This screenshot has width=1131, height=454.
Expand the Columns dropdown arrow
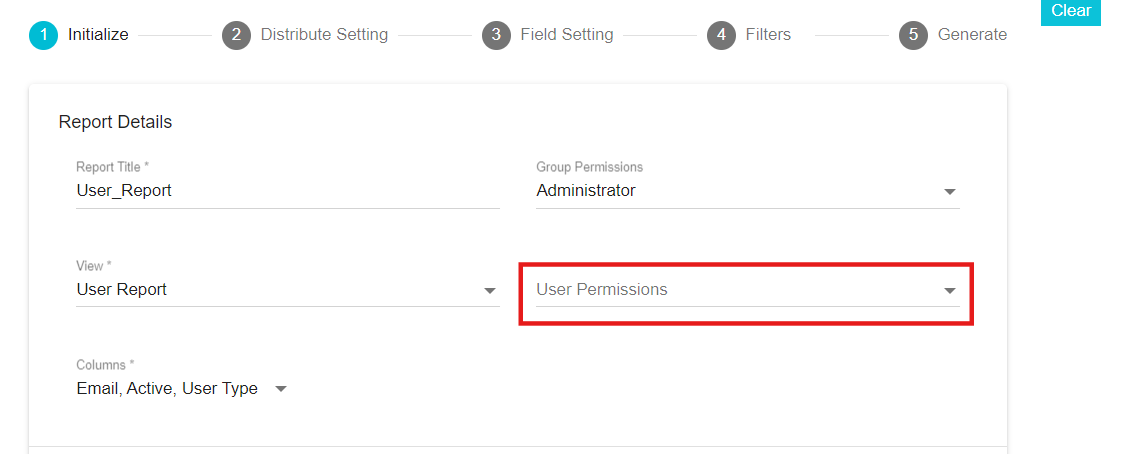[x=281, y=390]
